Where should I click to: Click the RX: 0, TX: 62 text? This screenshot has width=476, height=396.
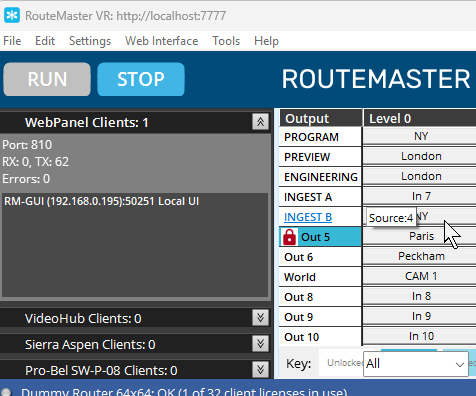click(35, 162)
